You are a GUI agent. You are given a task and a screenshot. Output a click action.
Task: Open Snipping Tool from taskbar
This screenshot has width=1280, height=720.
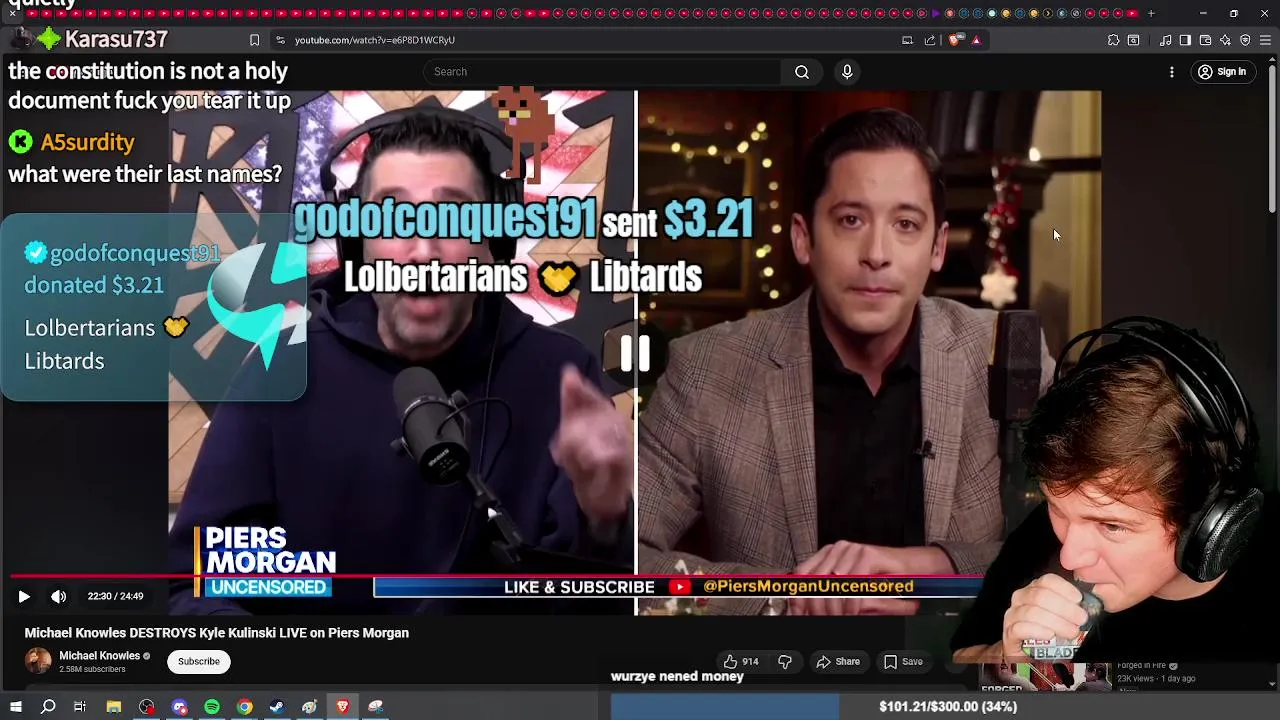(375, 706)
